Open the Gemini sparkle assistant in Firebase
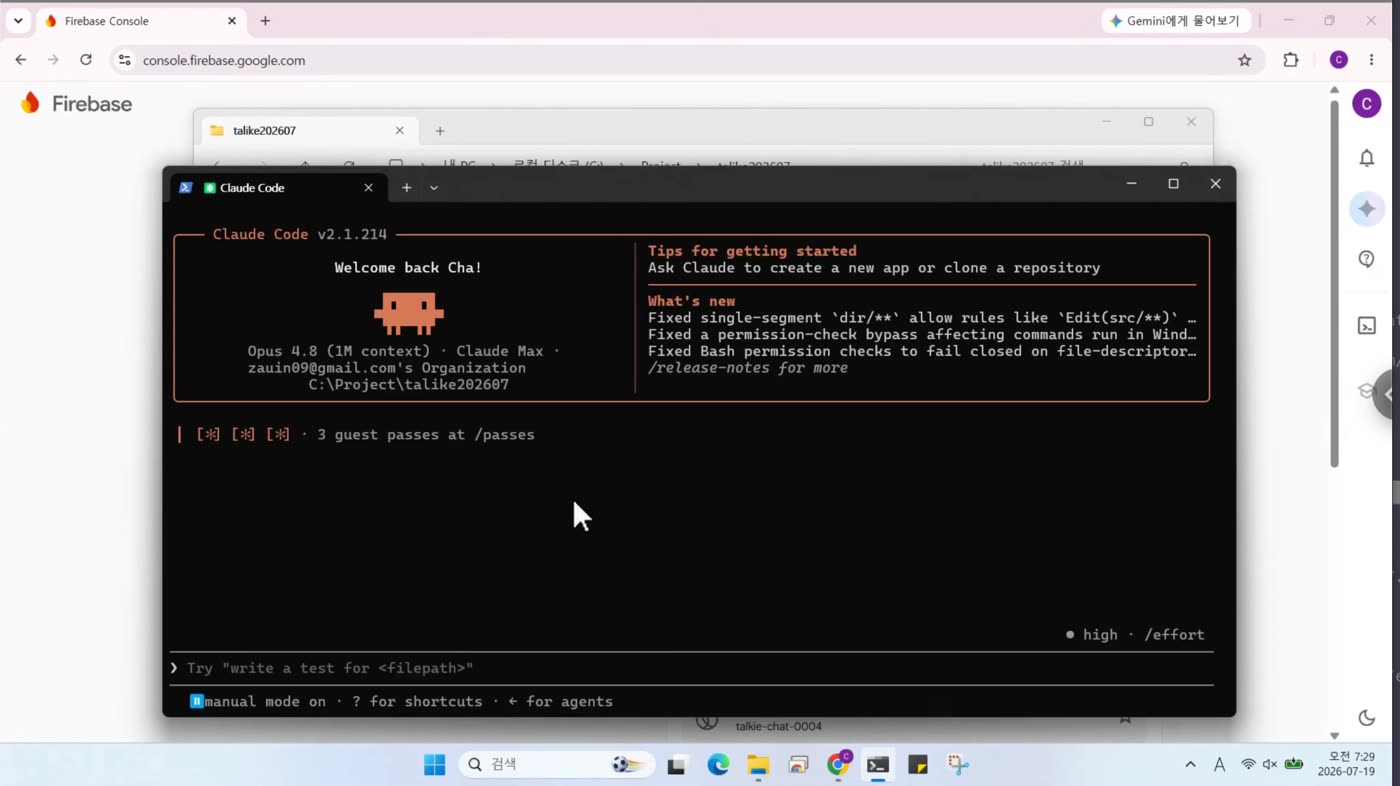Viewport: 1400px width, 786px height. click(x=1366, y=208)
